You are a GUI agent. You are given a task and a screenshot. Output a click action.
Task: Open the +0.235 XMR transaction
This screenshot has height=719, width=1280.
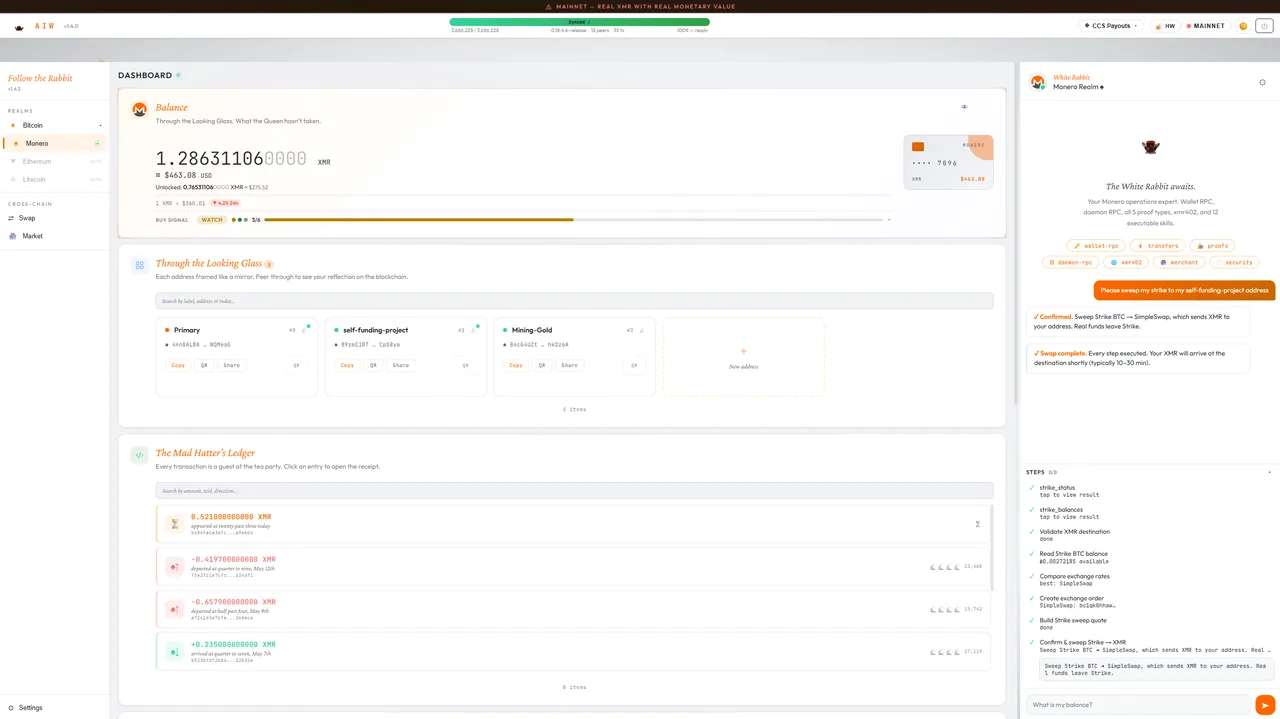(x=573, y=651)
